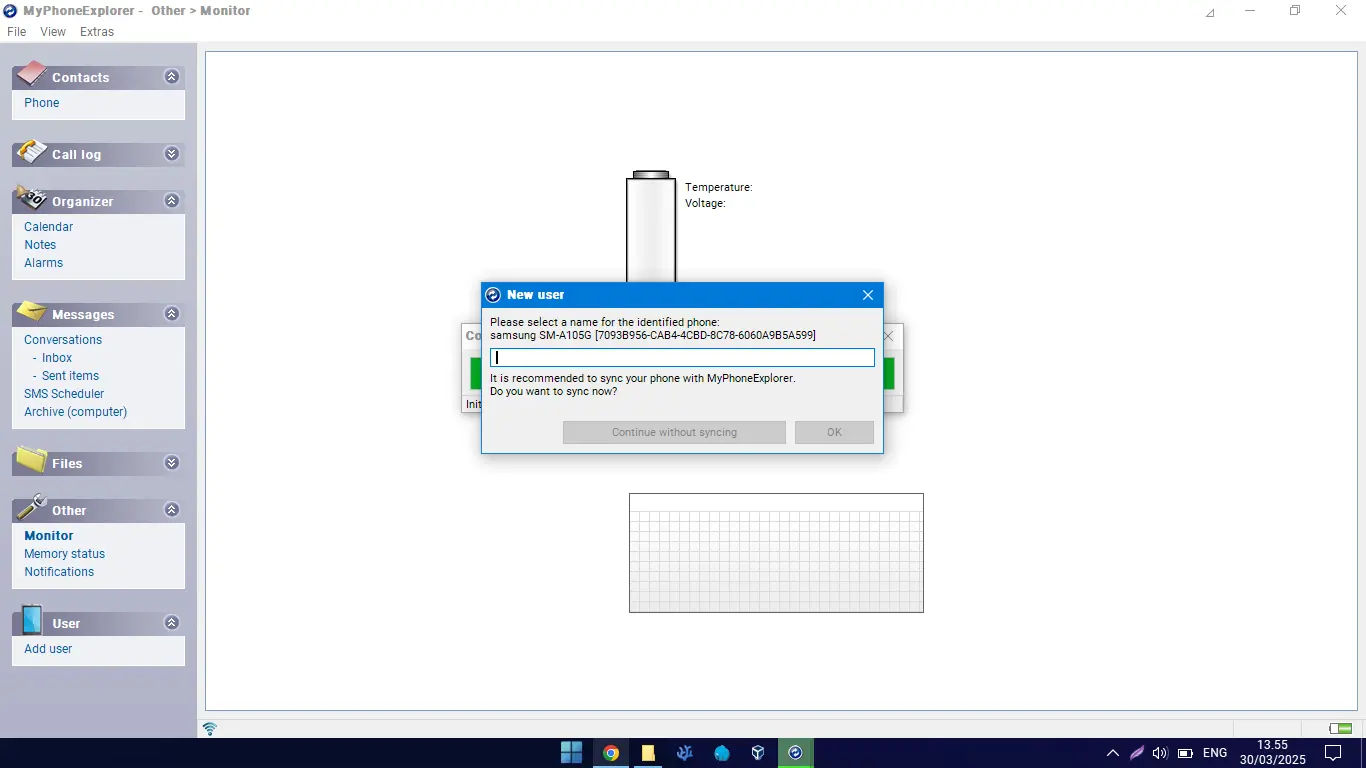Click Continue without syncing button
The height and width of the screenshot is (768, 1366).
[674, 432]
